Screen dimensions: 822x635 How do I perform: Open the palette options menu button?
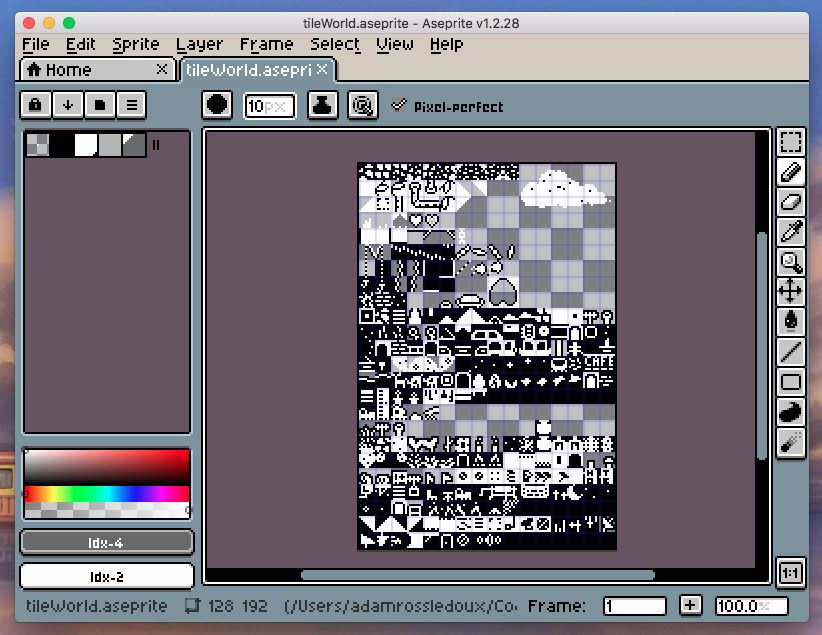click(131, 104)
